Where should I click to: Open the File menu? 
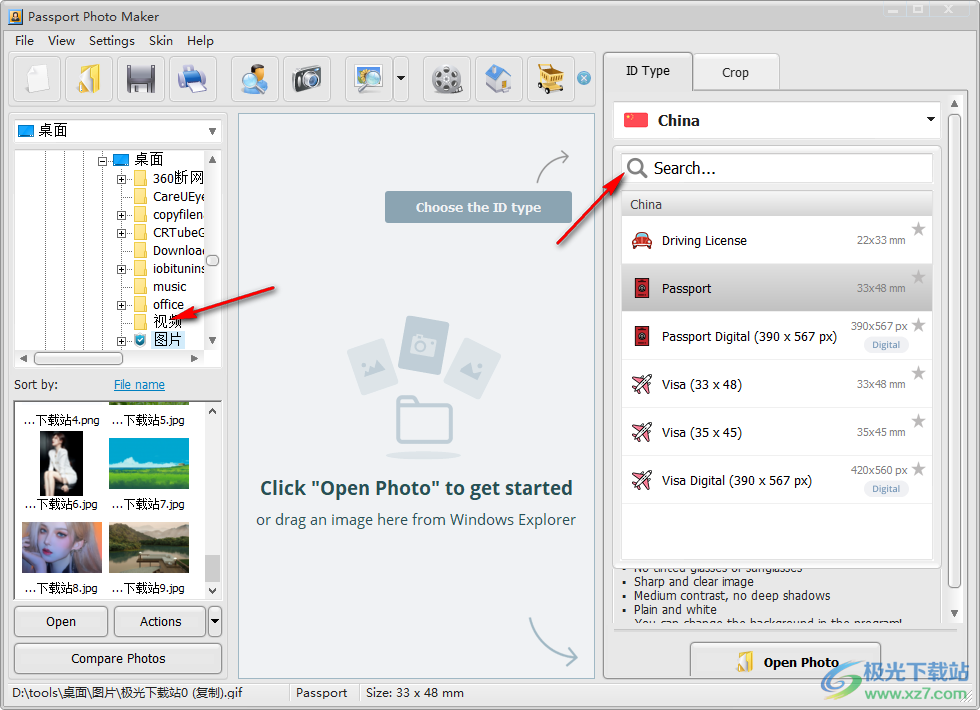(x=24, y=41)
